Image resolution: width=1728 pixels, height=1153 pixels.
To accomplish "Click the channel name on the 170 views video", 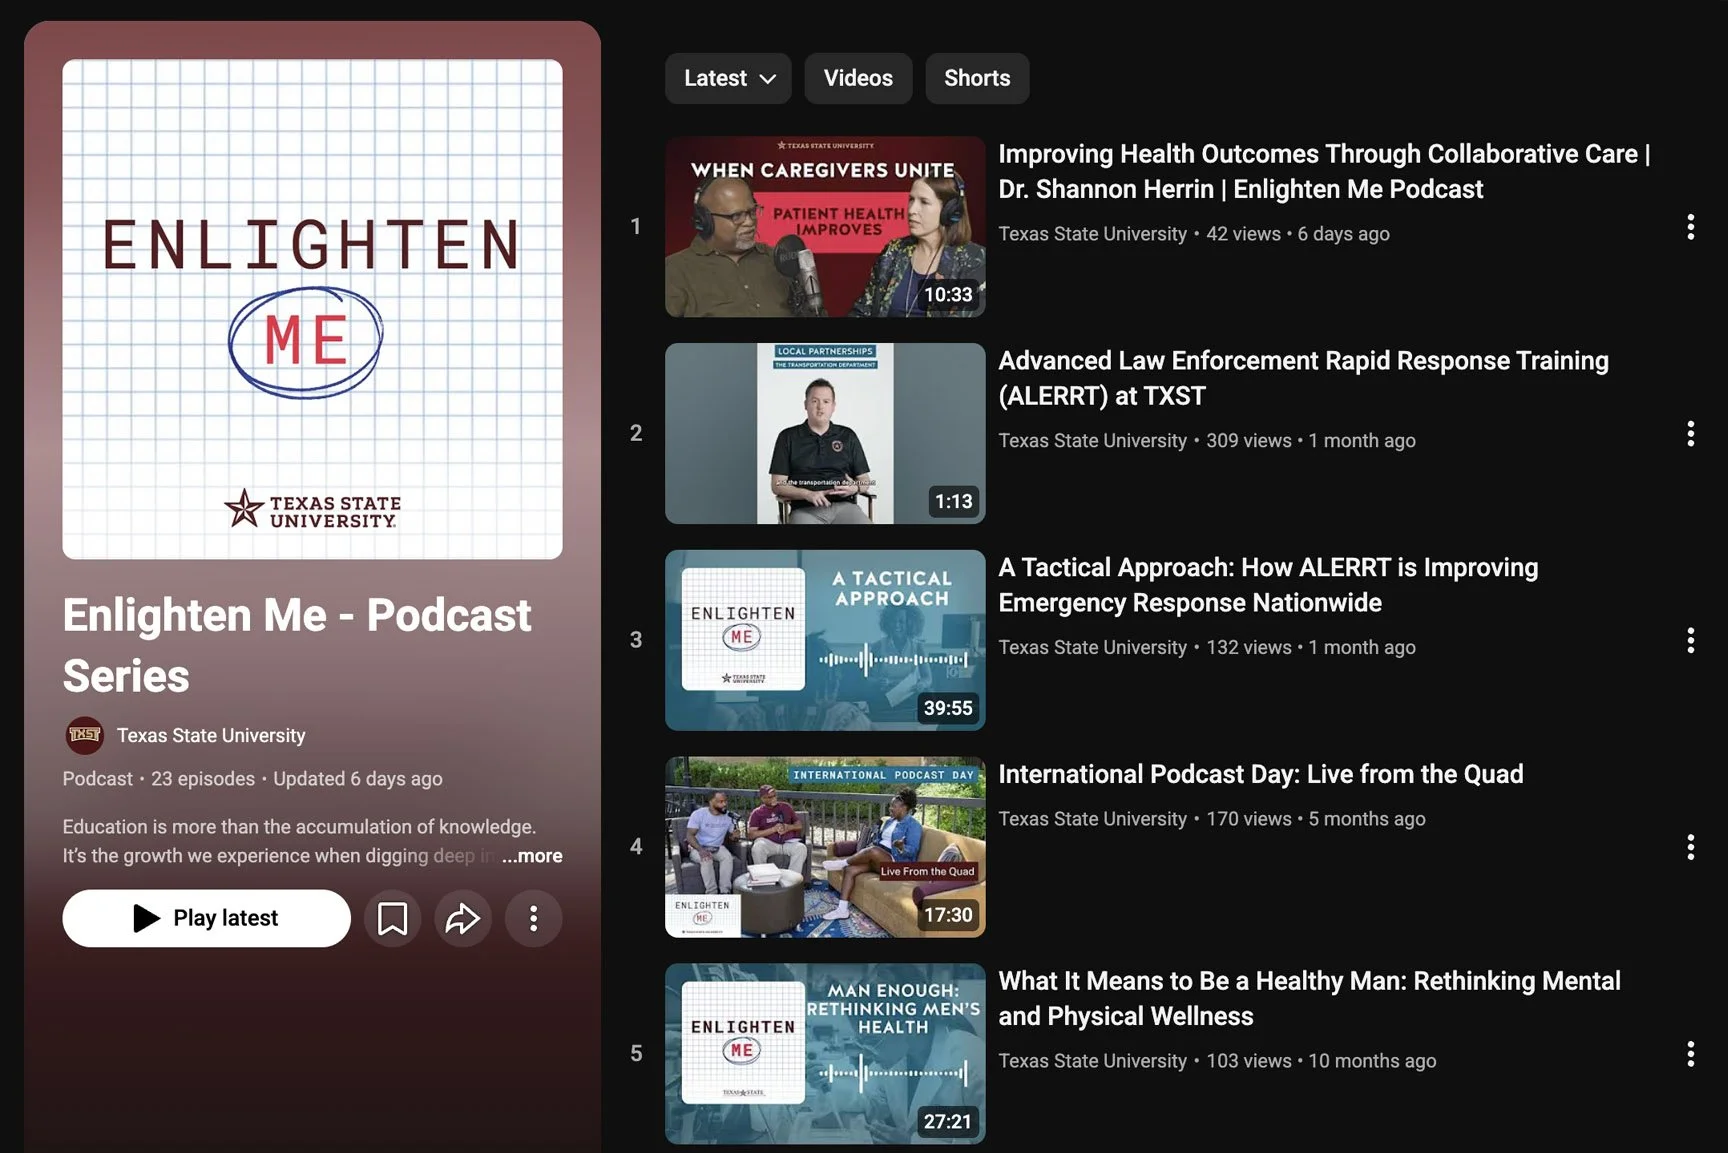I will click(1092, 819).
